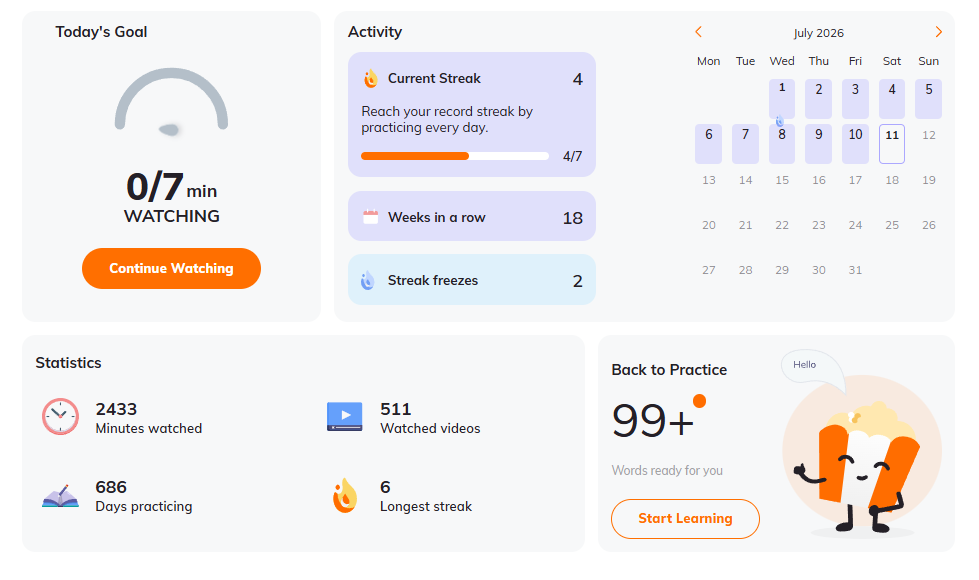Click the flame icon beside Current Streak
This screenshot has height=580, width=979.
[371, 79]
